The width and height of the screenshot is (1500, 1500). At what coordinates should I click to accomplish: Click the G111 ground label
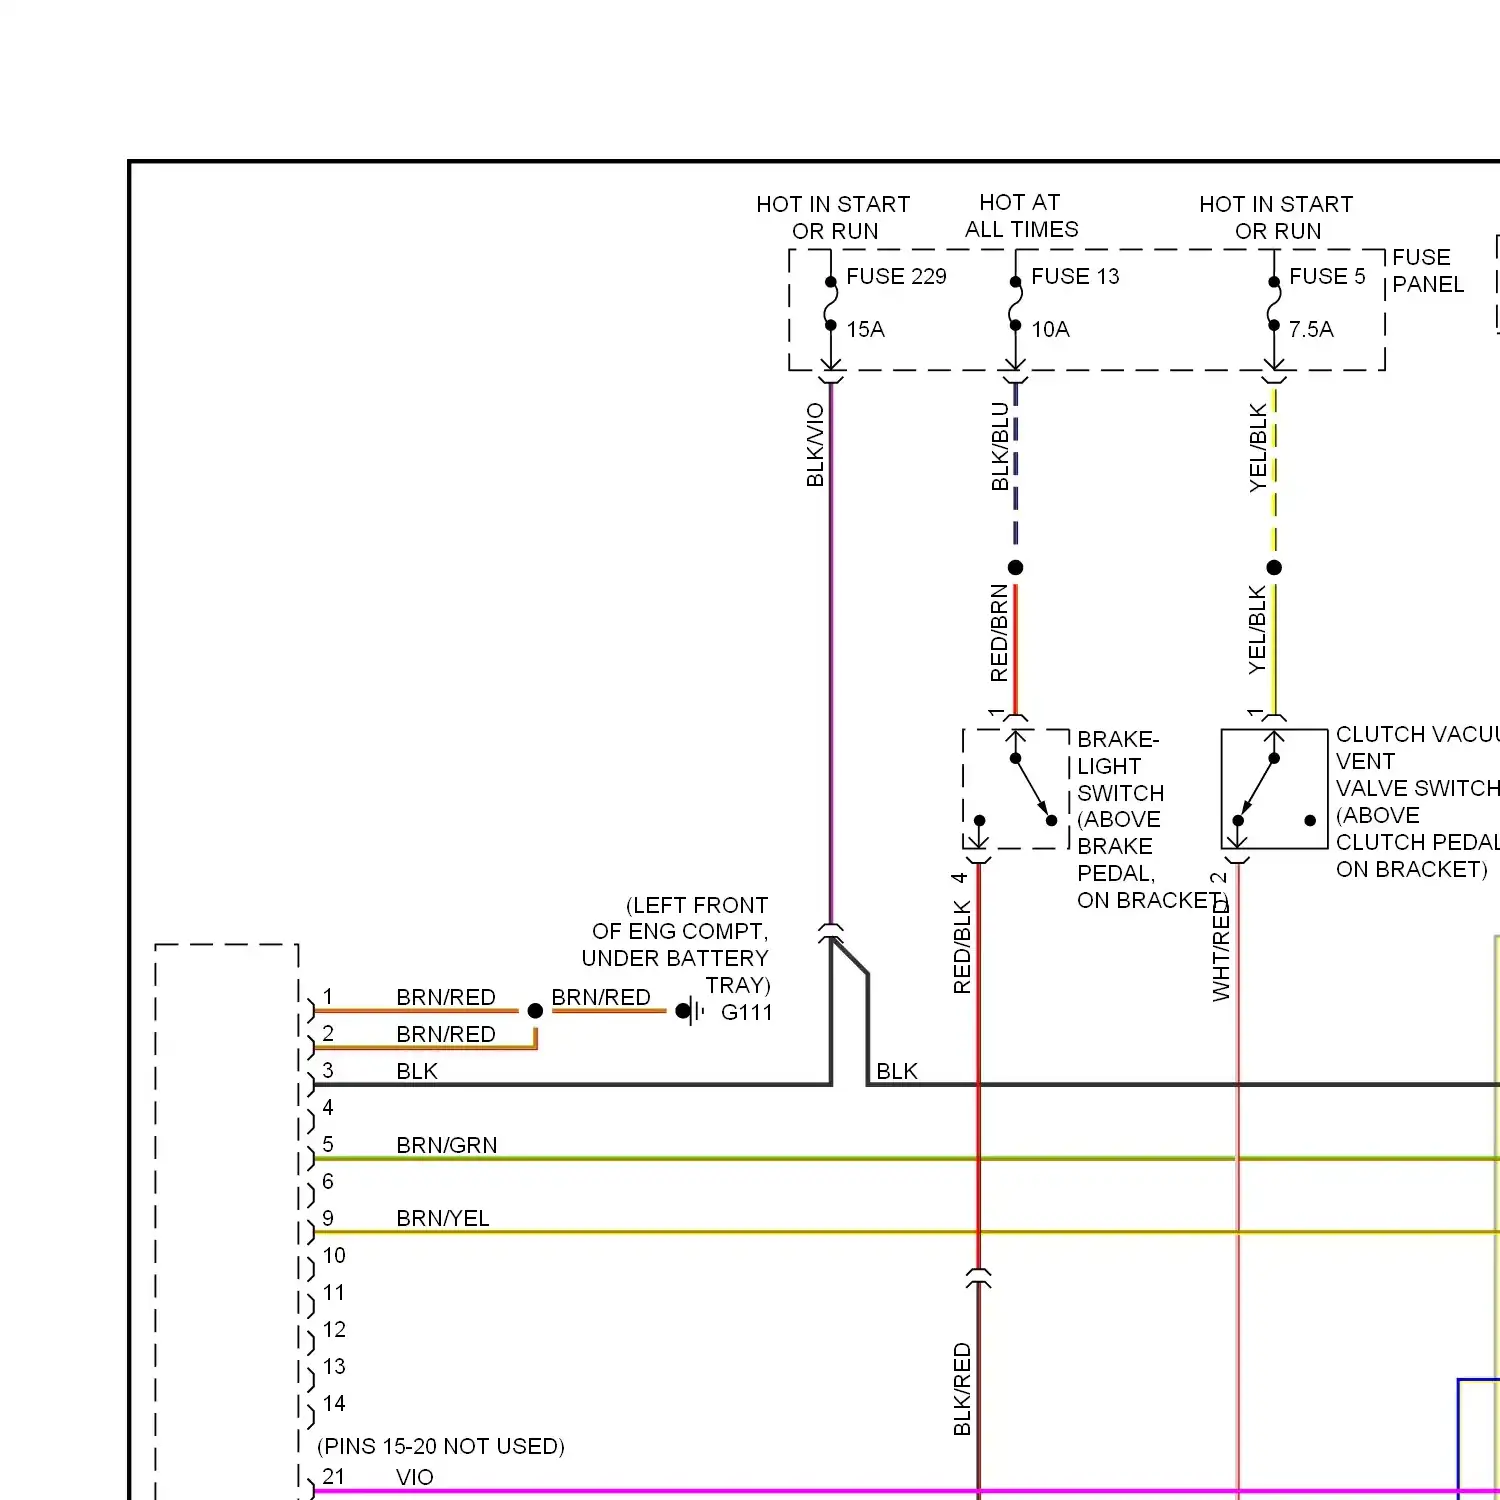(x=746, y=1012)
